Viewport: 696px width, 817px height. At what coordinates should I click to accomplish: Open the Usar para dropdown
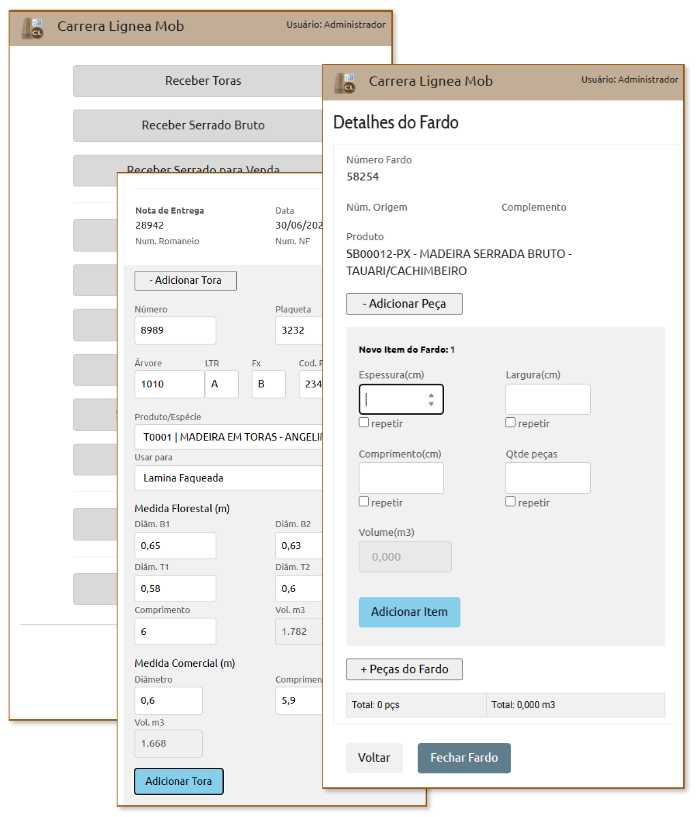[x=227, y=479]
